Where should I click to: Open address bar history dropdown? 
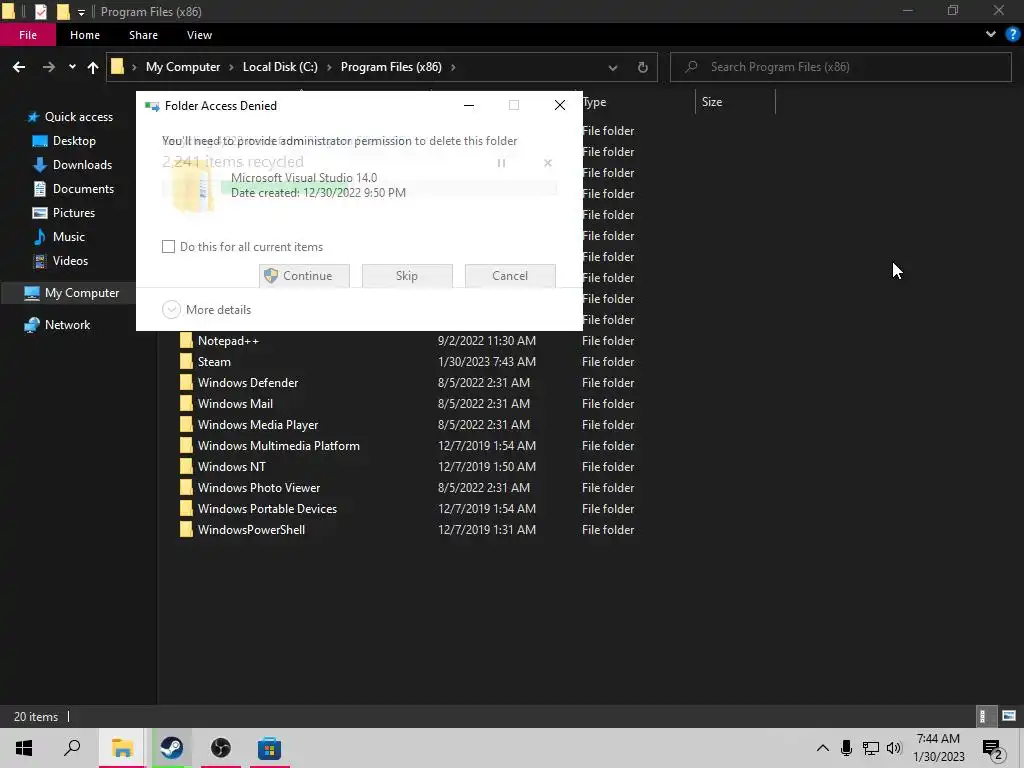613,67
